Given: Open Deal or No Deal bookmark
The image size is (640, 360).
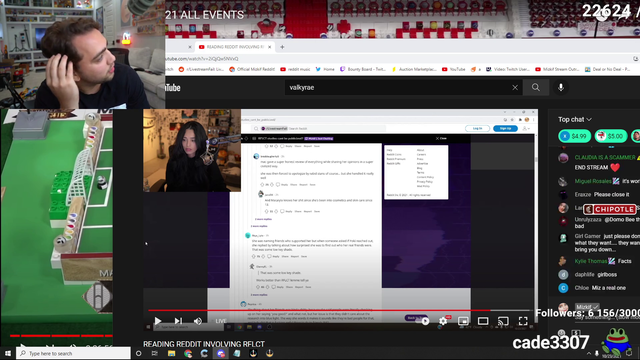Looking at the screenshot, I should [x=607, y=69].
